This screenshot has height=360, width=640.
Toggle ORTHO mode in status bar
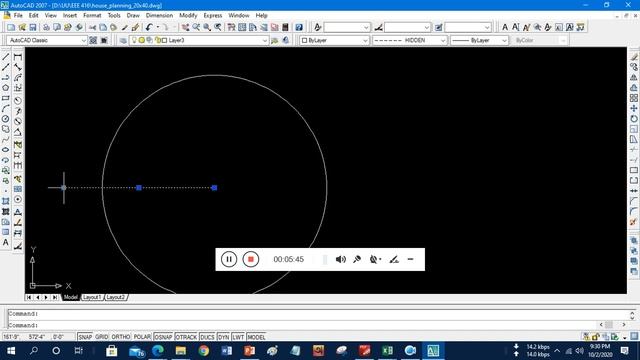[x=121, y=337]
